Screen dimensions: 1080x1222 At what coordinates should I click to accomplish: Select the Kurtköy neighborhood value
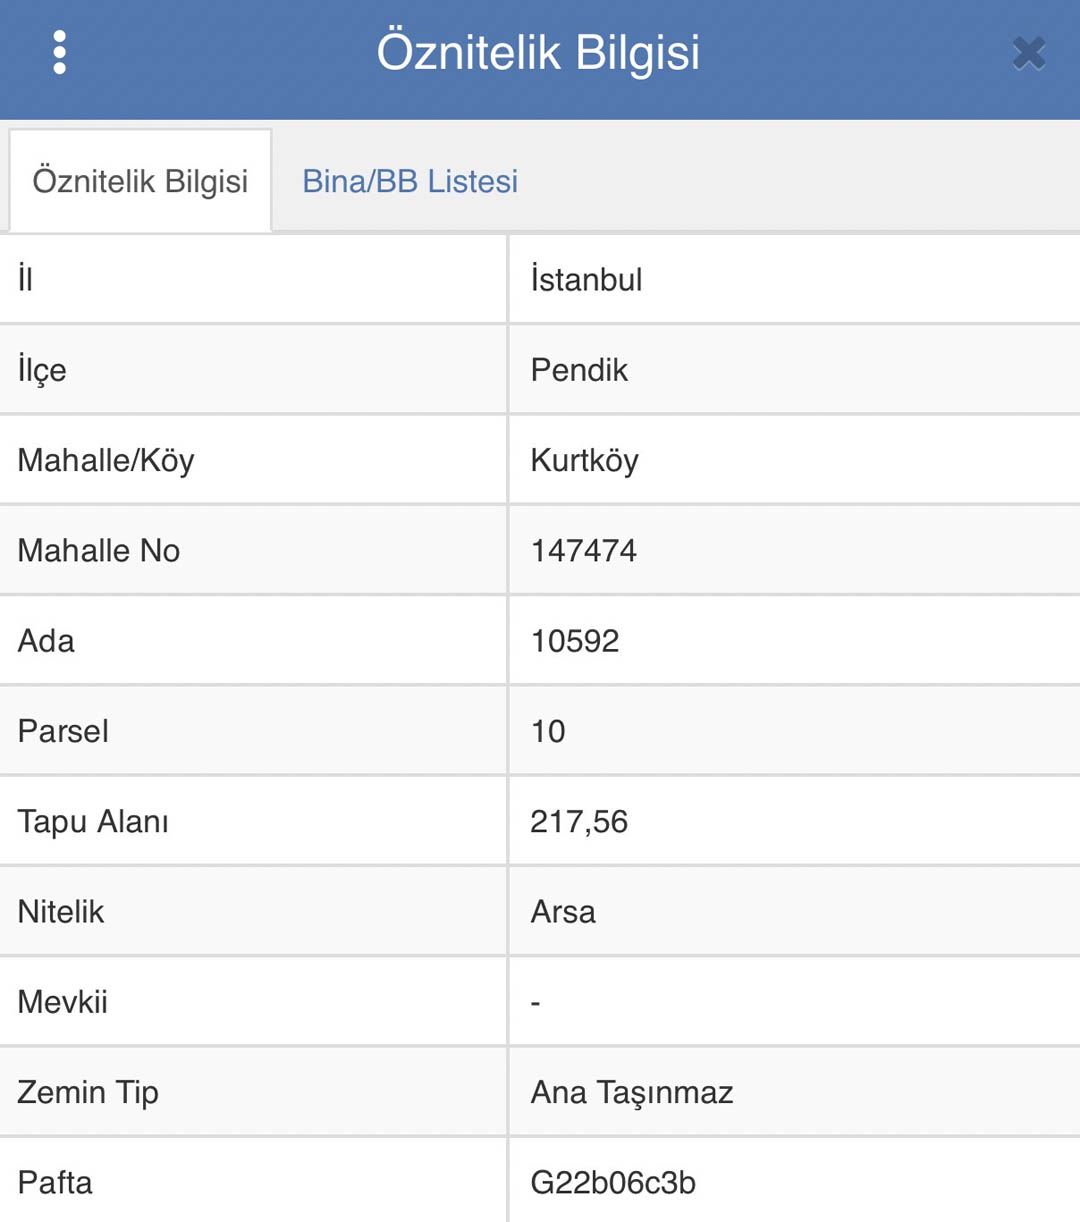point(584,460)
